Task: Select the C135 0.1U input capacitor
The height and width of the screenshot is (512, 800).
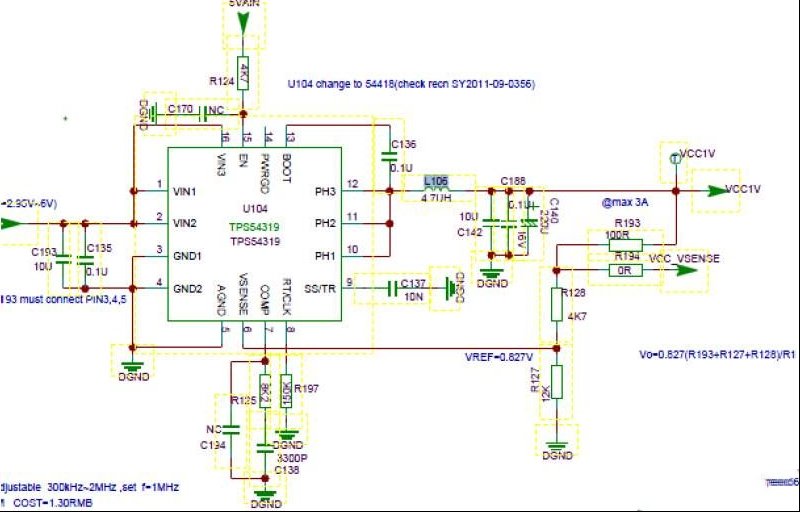Action: pos(85,260)
